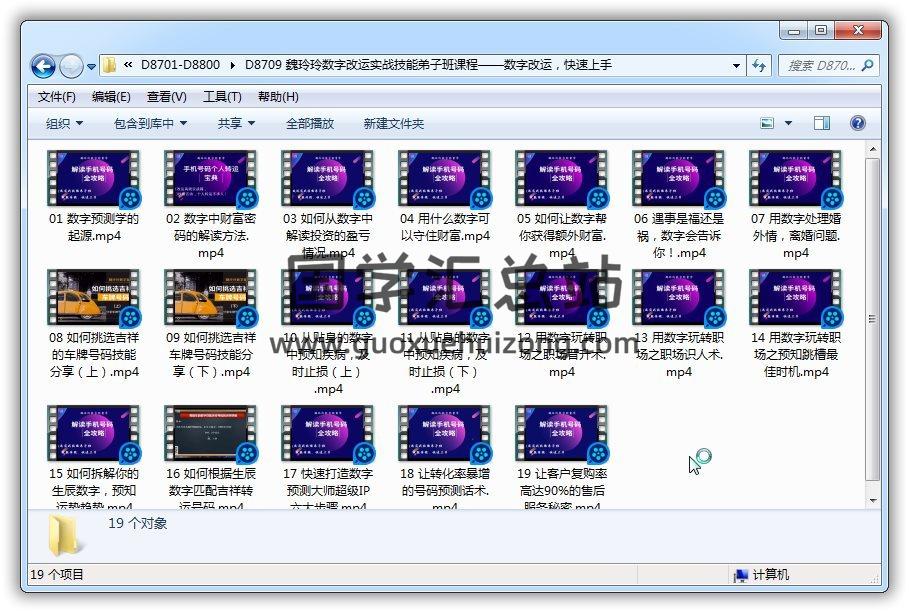Click the scrollbar up arrow

point(872,150)
